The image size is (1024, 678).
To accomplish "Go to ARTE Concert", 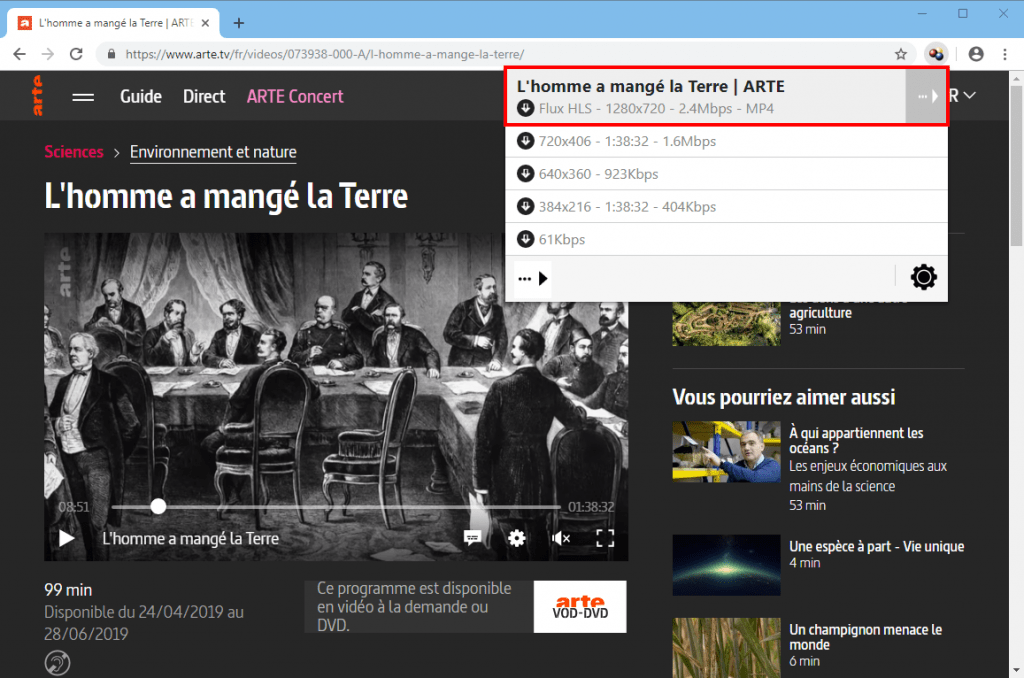I will point(295,97).
